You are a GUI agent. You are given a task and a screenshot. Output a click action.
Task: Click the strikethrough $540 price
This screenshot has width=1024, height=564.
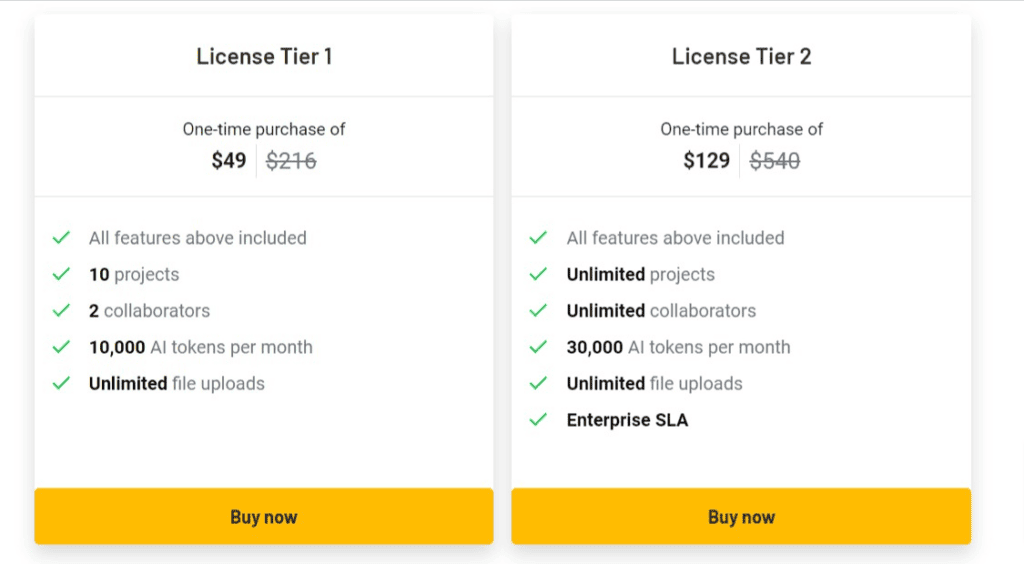[775, 161]
